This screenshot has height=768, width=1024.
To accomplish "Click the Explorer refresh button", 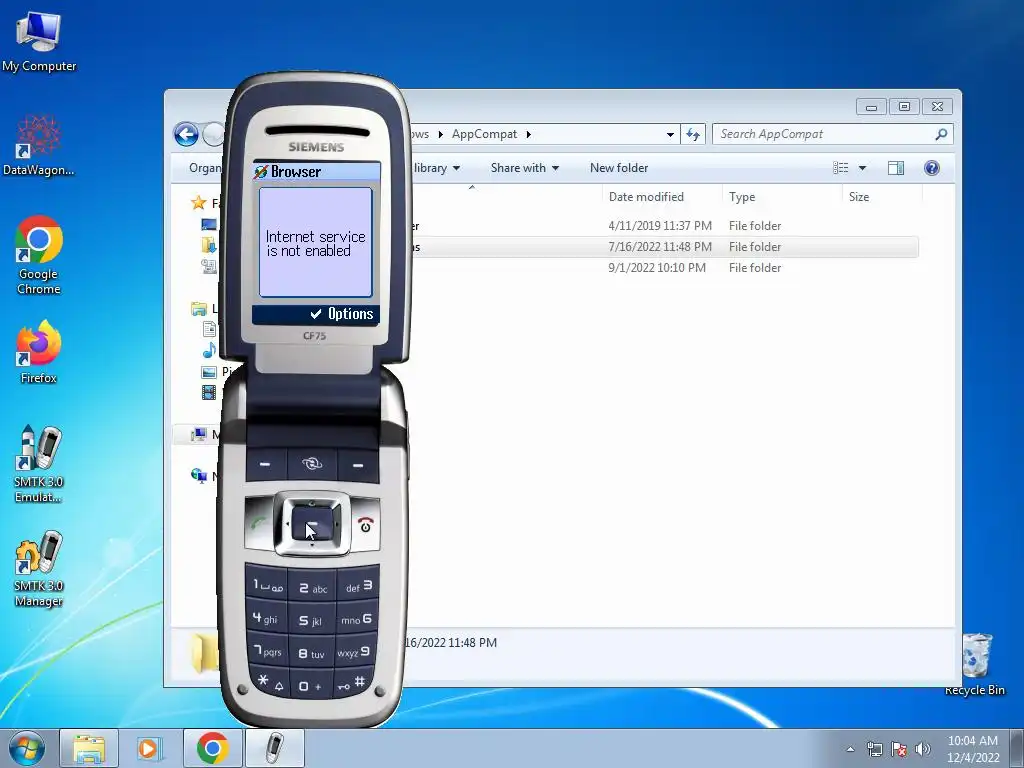I will point(693,135).
